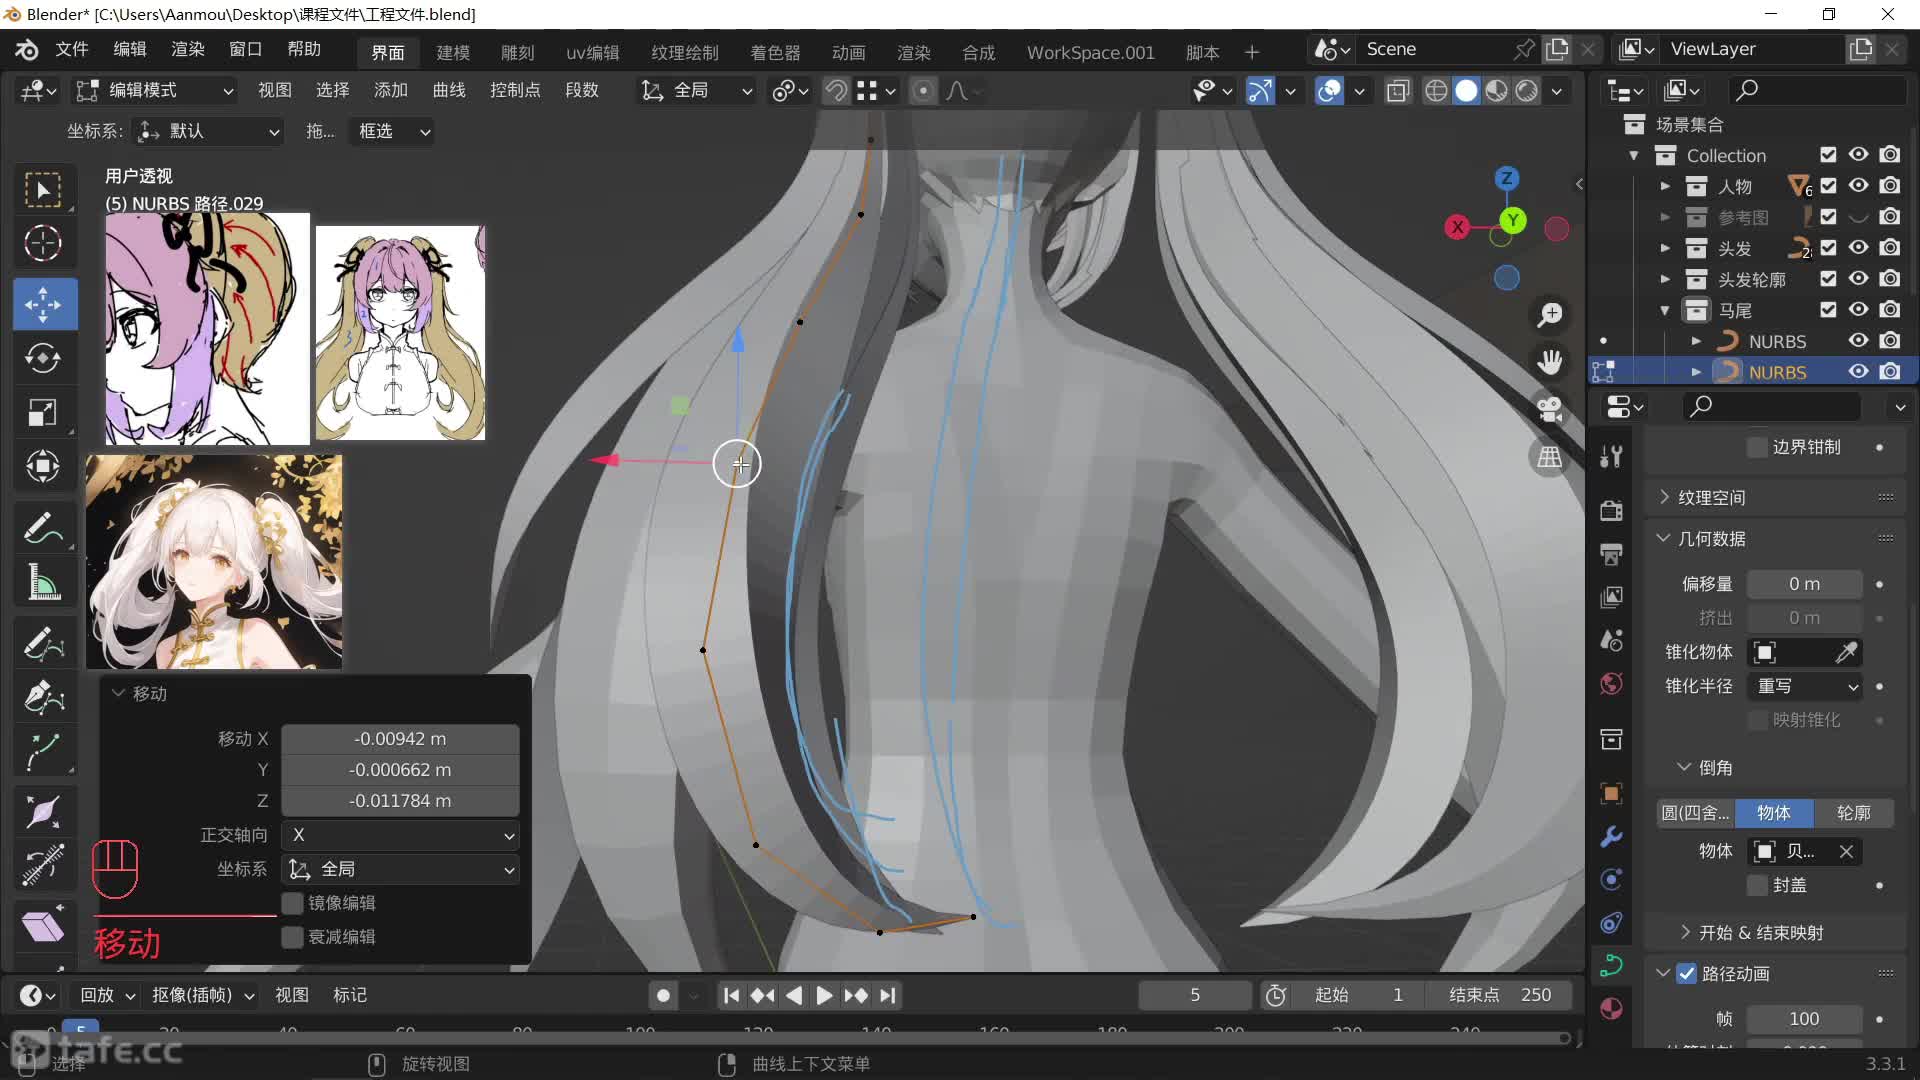Screen dimensions: 1920x1080
Task: Open Modifier wrench properties tab
Action: [x=1611, y=836]
